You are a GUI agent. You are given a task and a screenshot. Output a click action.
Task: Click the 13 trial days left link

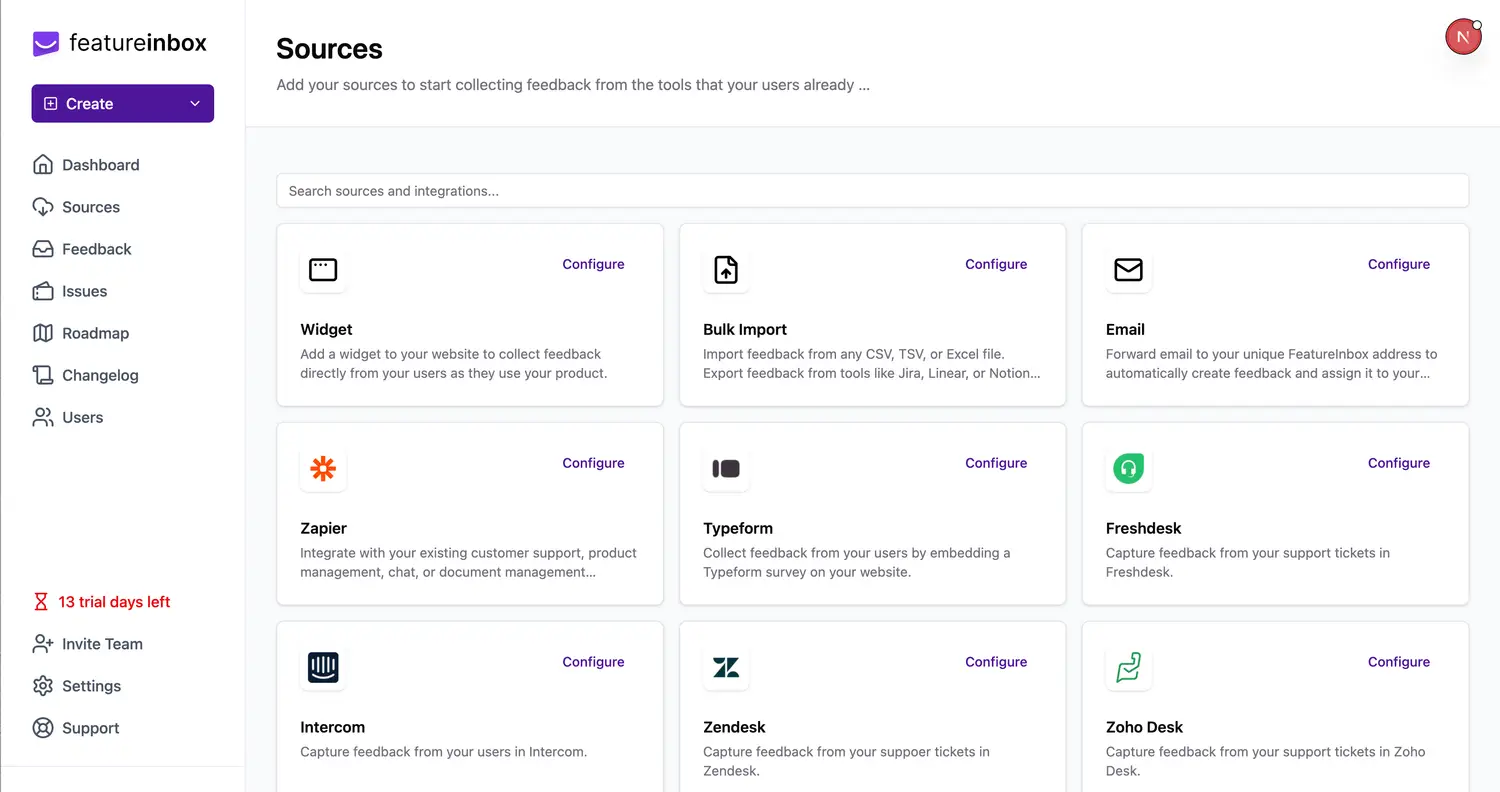[113, 602]
